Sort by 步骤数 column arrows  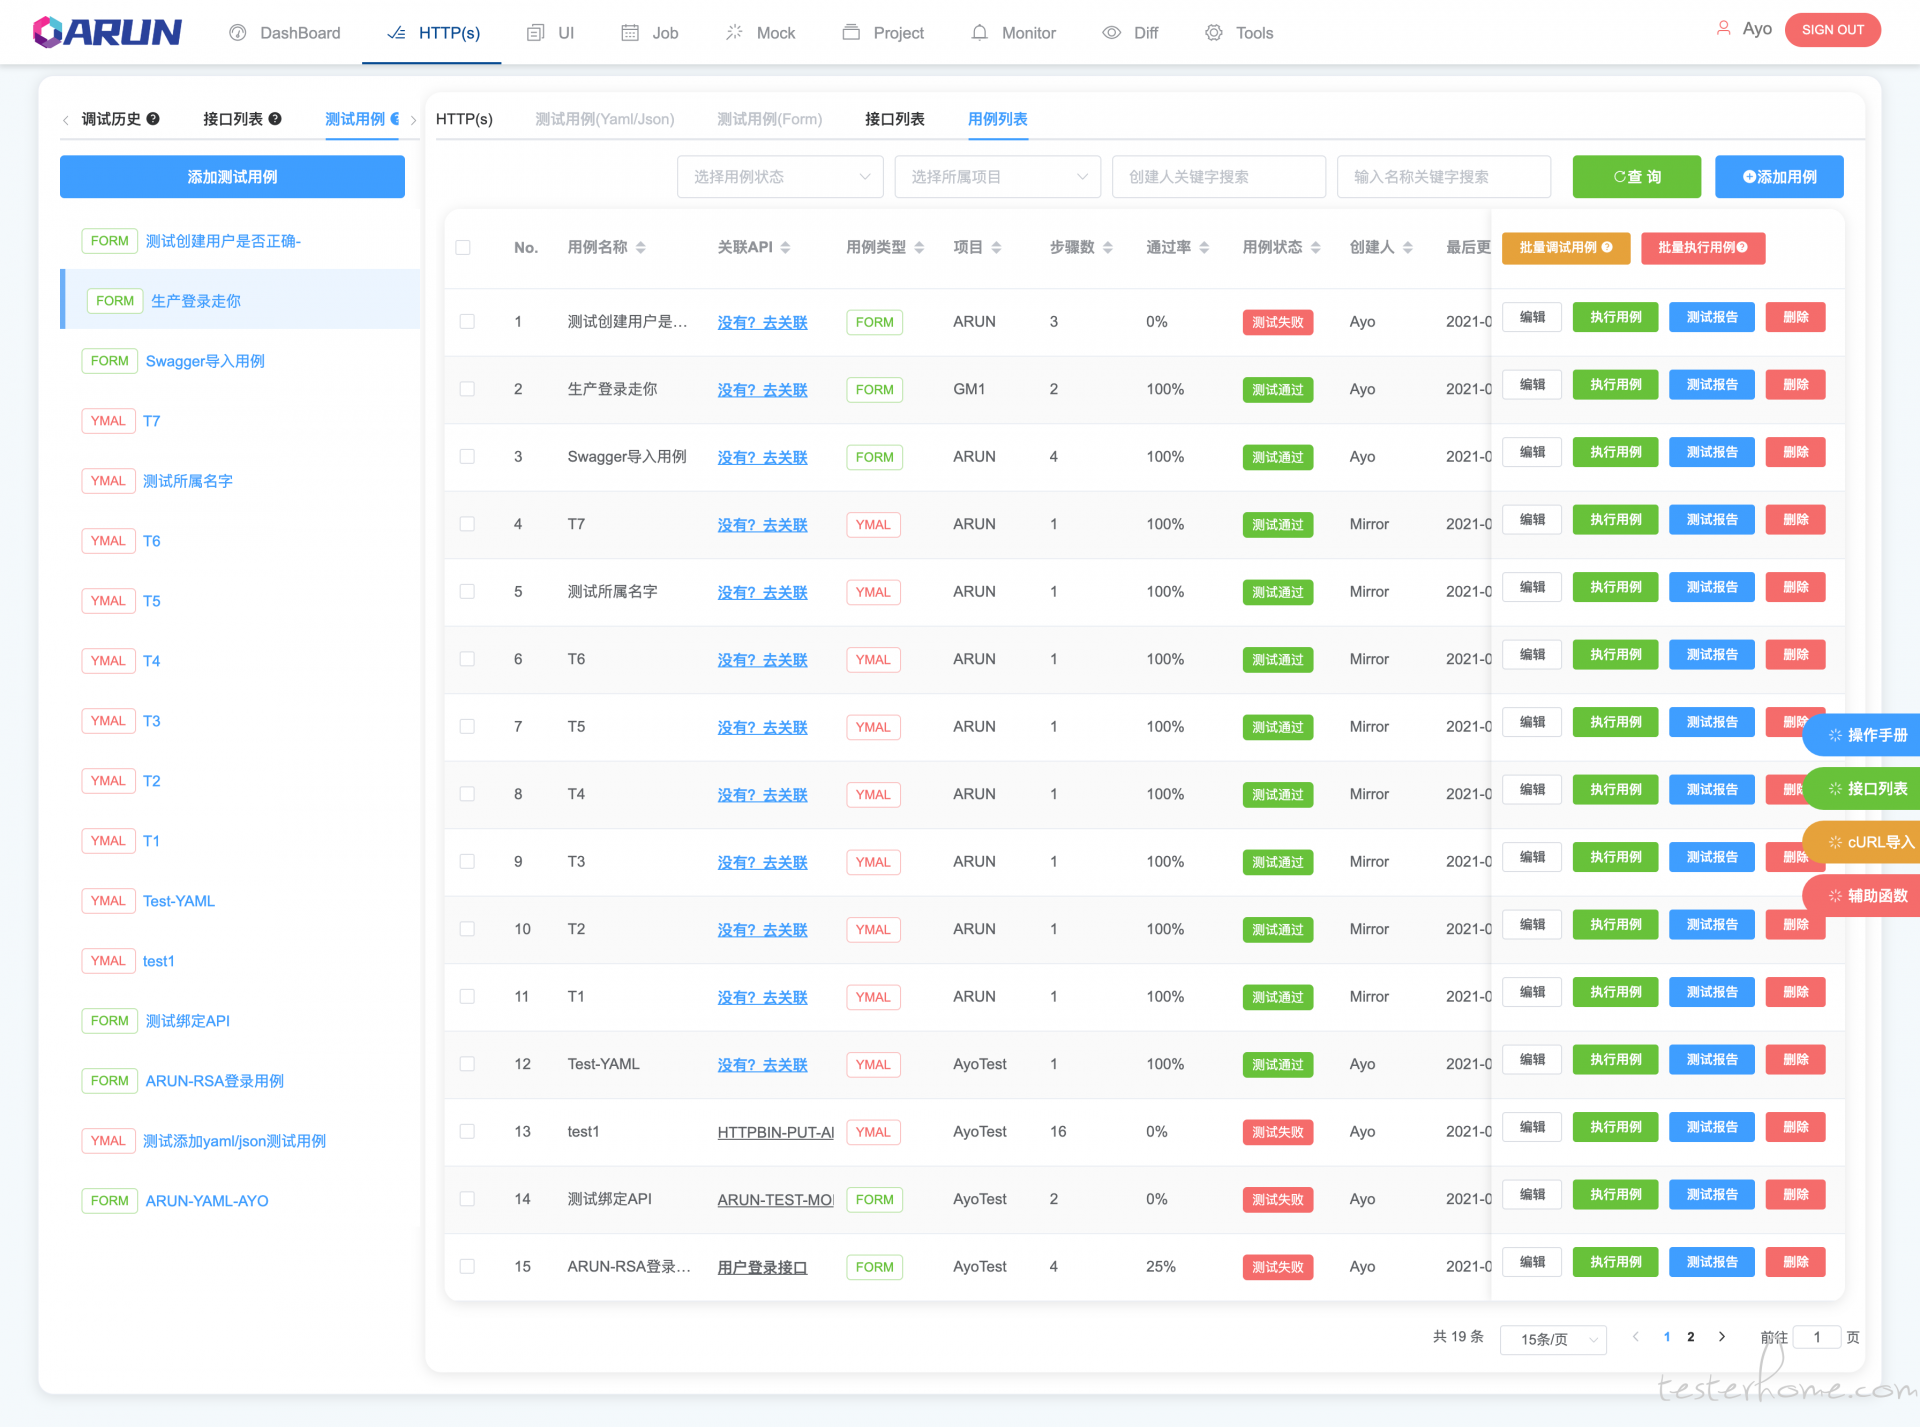pos(1108,248)
